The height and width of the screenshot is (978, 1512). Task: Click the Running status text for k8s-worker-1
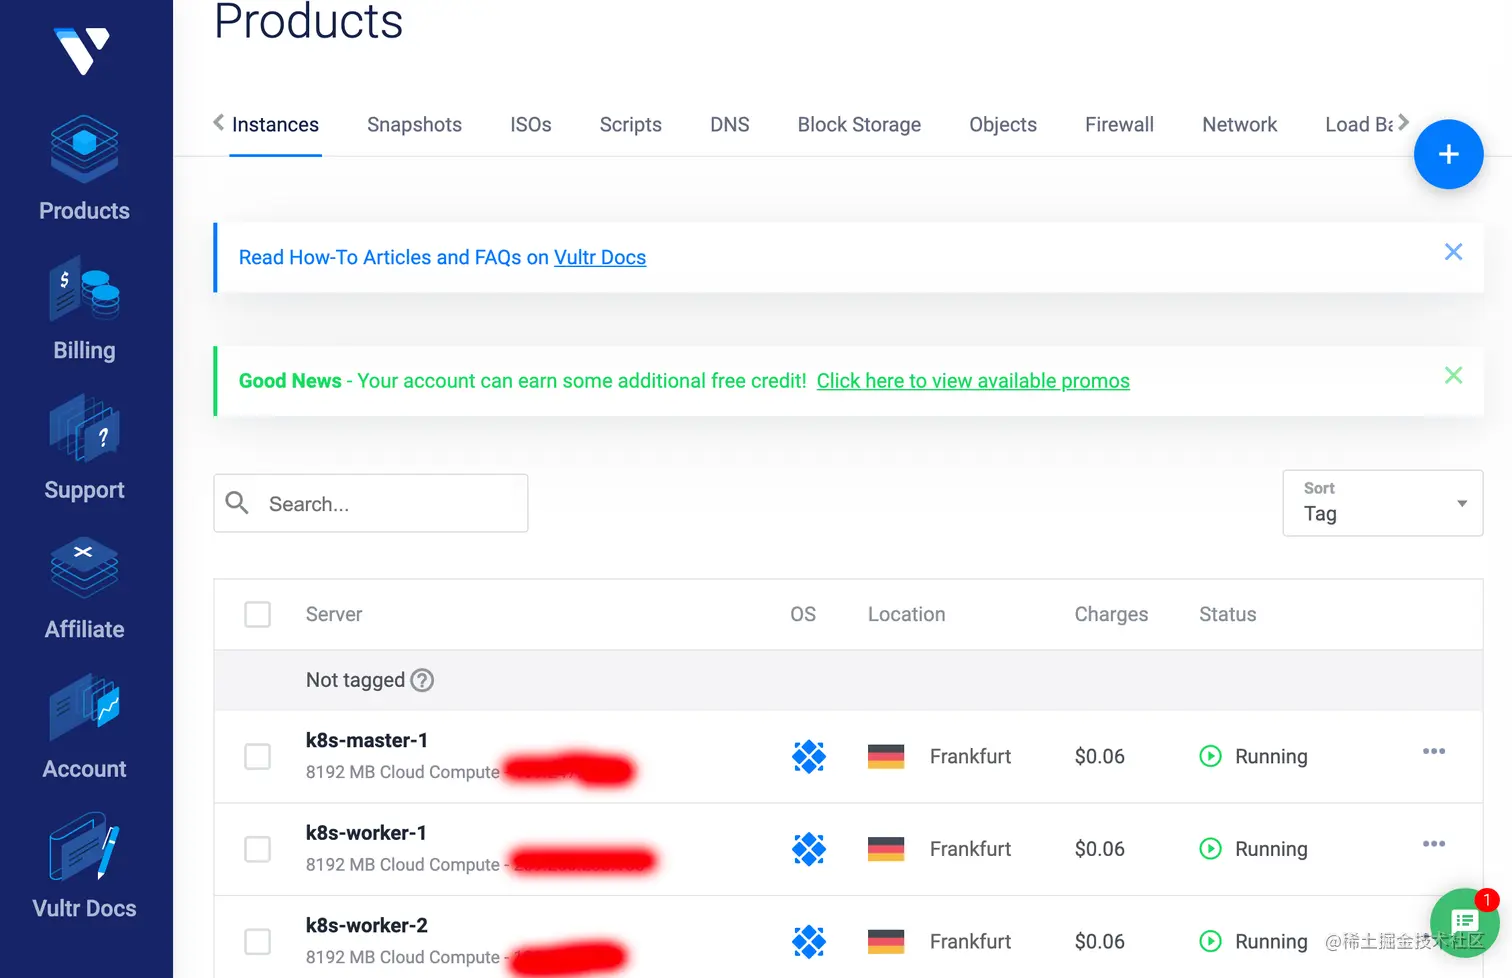1271,849
